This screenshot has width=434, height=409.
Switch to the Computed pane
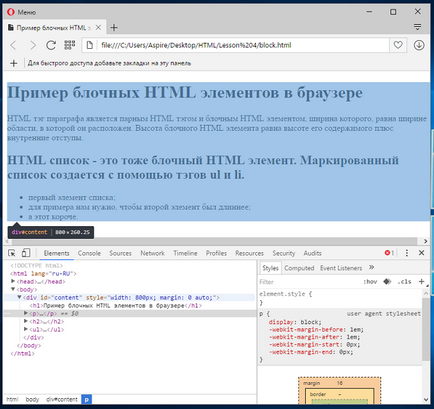tap(299, 268)
